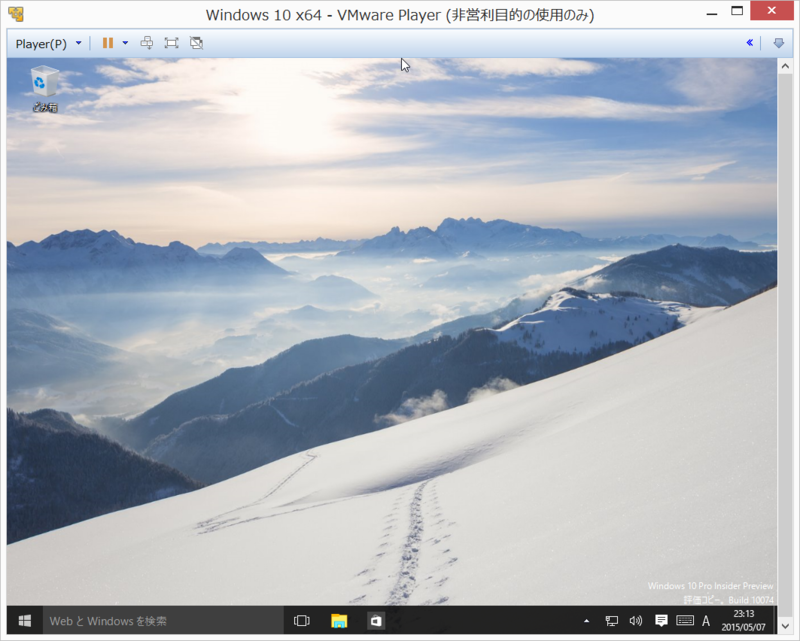
Task: Click the vertical scrollbar up arrow
Action: pyautogui.click(x=785, y=65)
